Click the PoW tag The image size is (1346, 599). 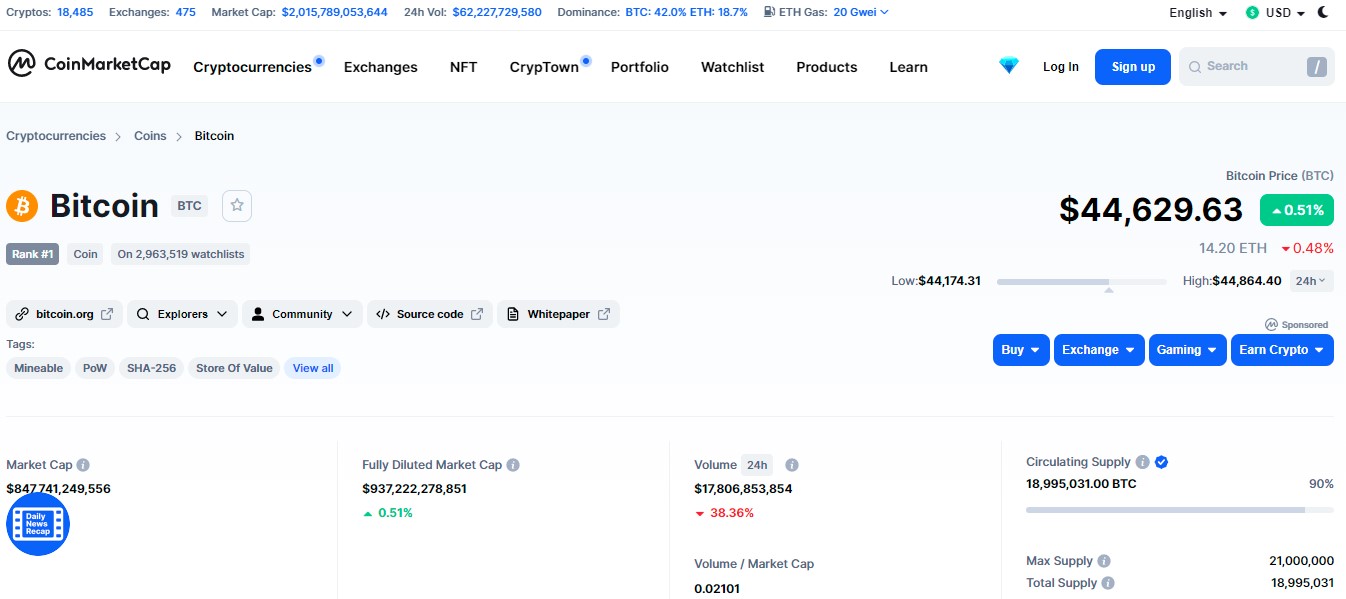point(95,368)
